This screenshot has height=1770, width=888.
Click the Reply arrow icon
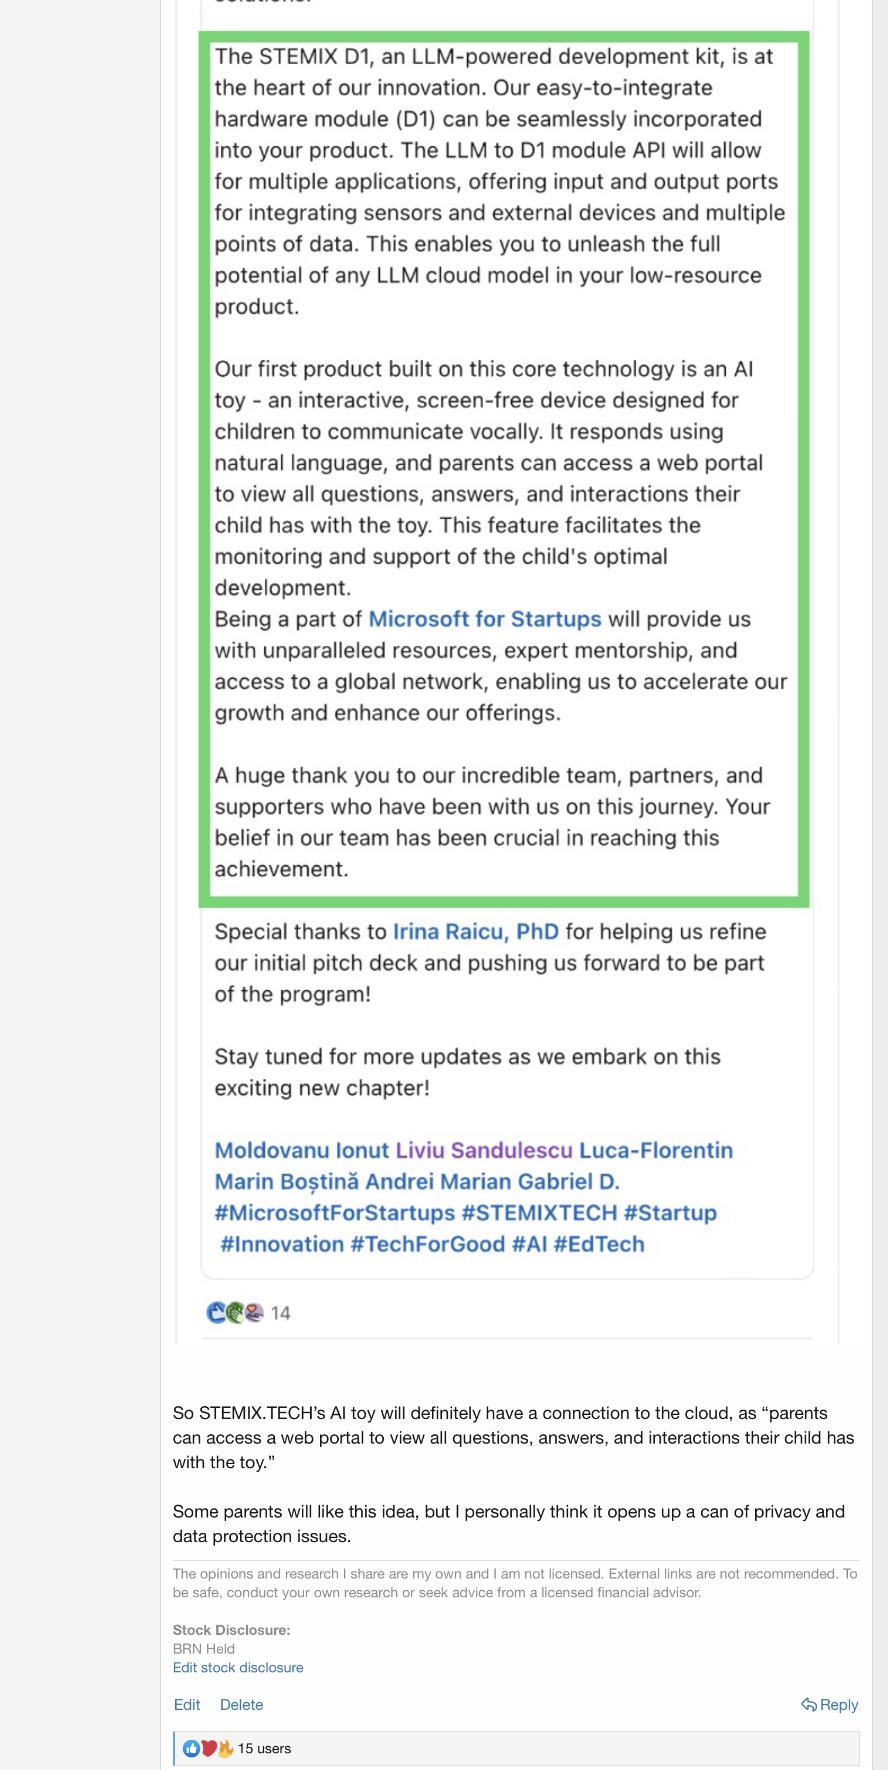(x=809, y=1705)
